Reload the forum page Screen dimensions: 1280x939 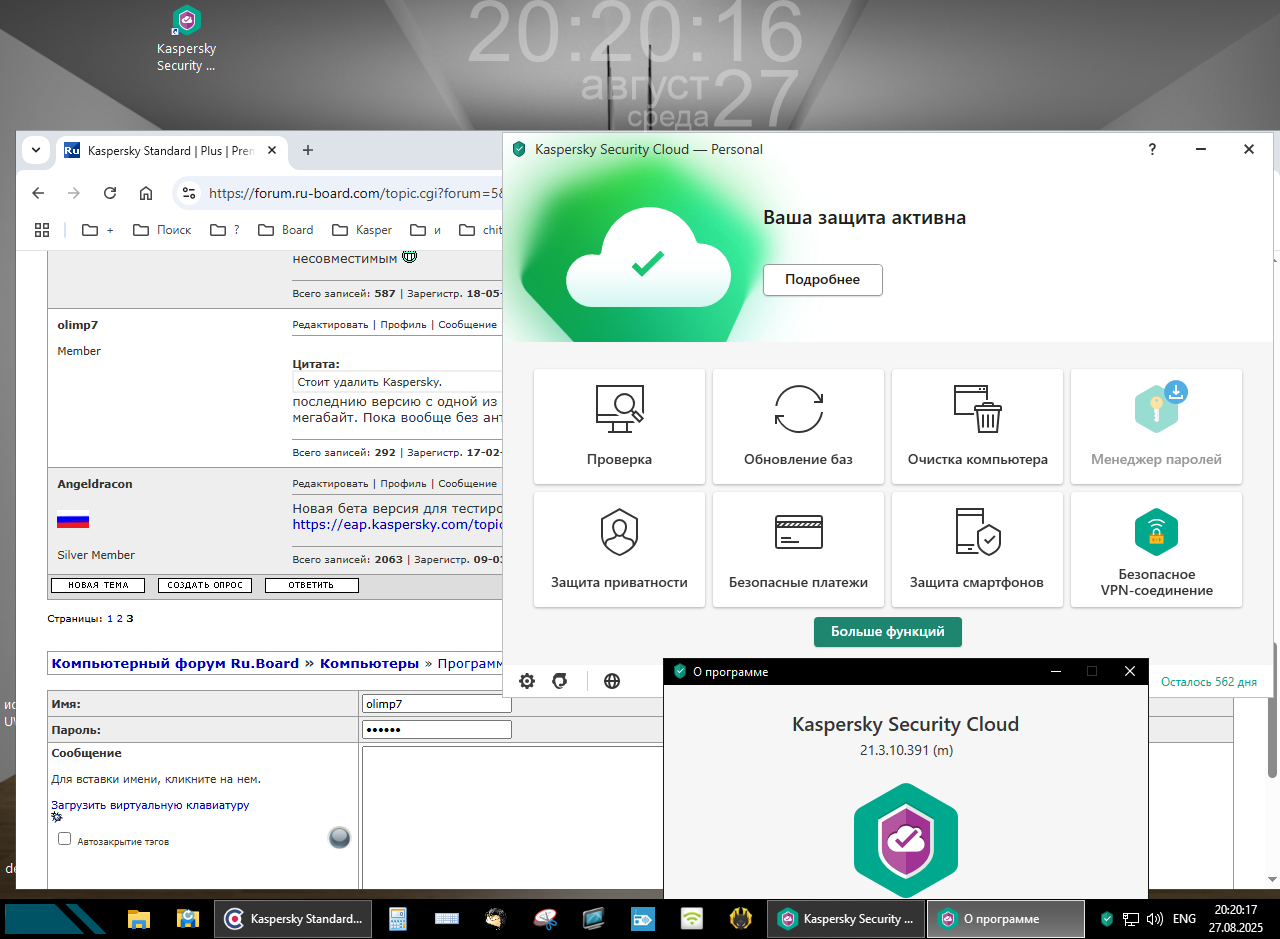click(110, 193)
